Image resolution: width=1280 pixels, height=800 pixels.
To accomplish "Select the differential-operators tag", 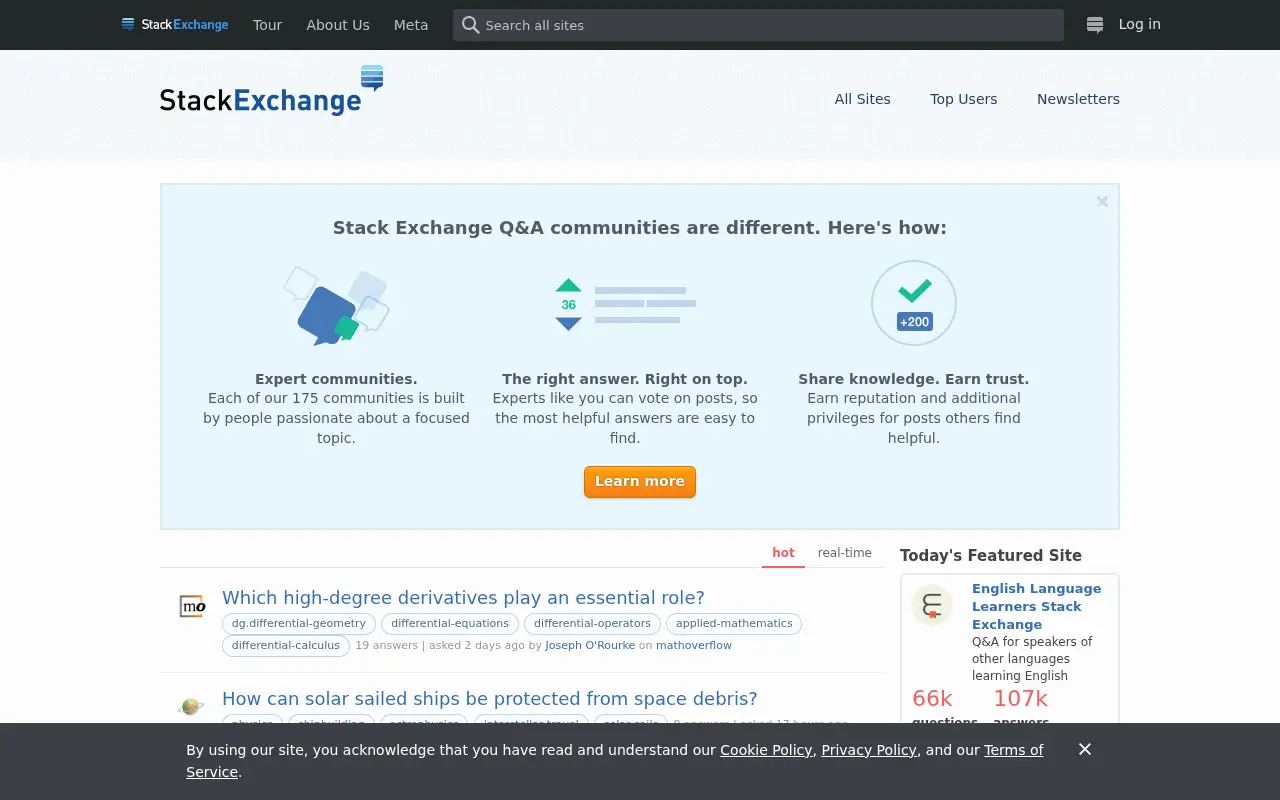I will 592,624.
